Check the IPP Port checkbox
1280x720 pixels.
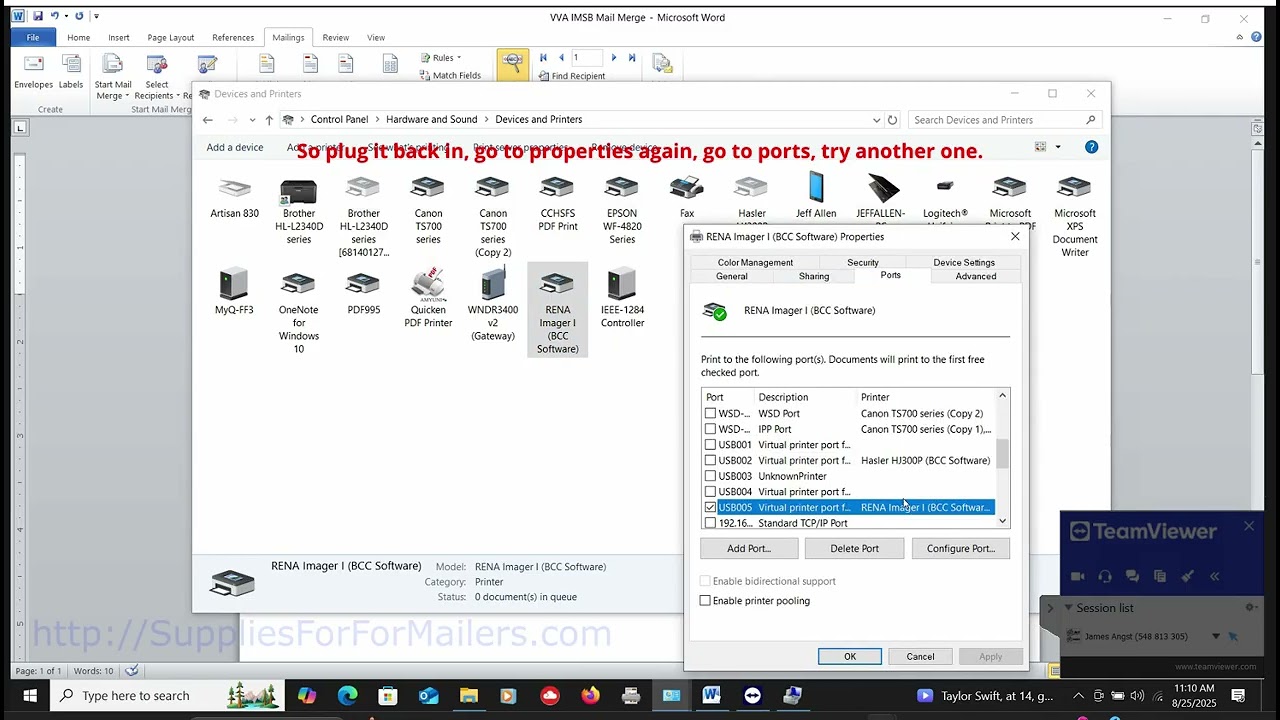[710, 429]
